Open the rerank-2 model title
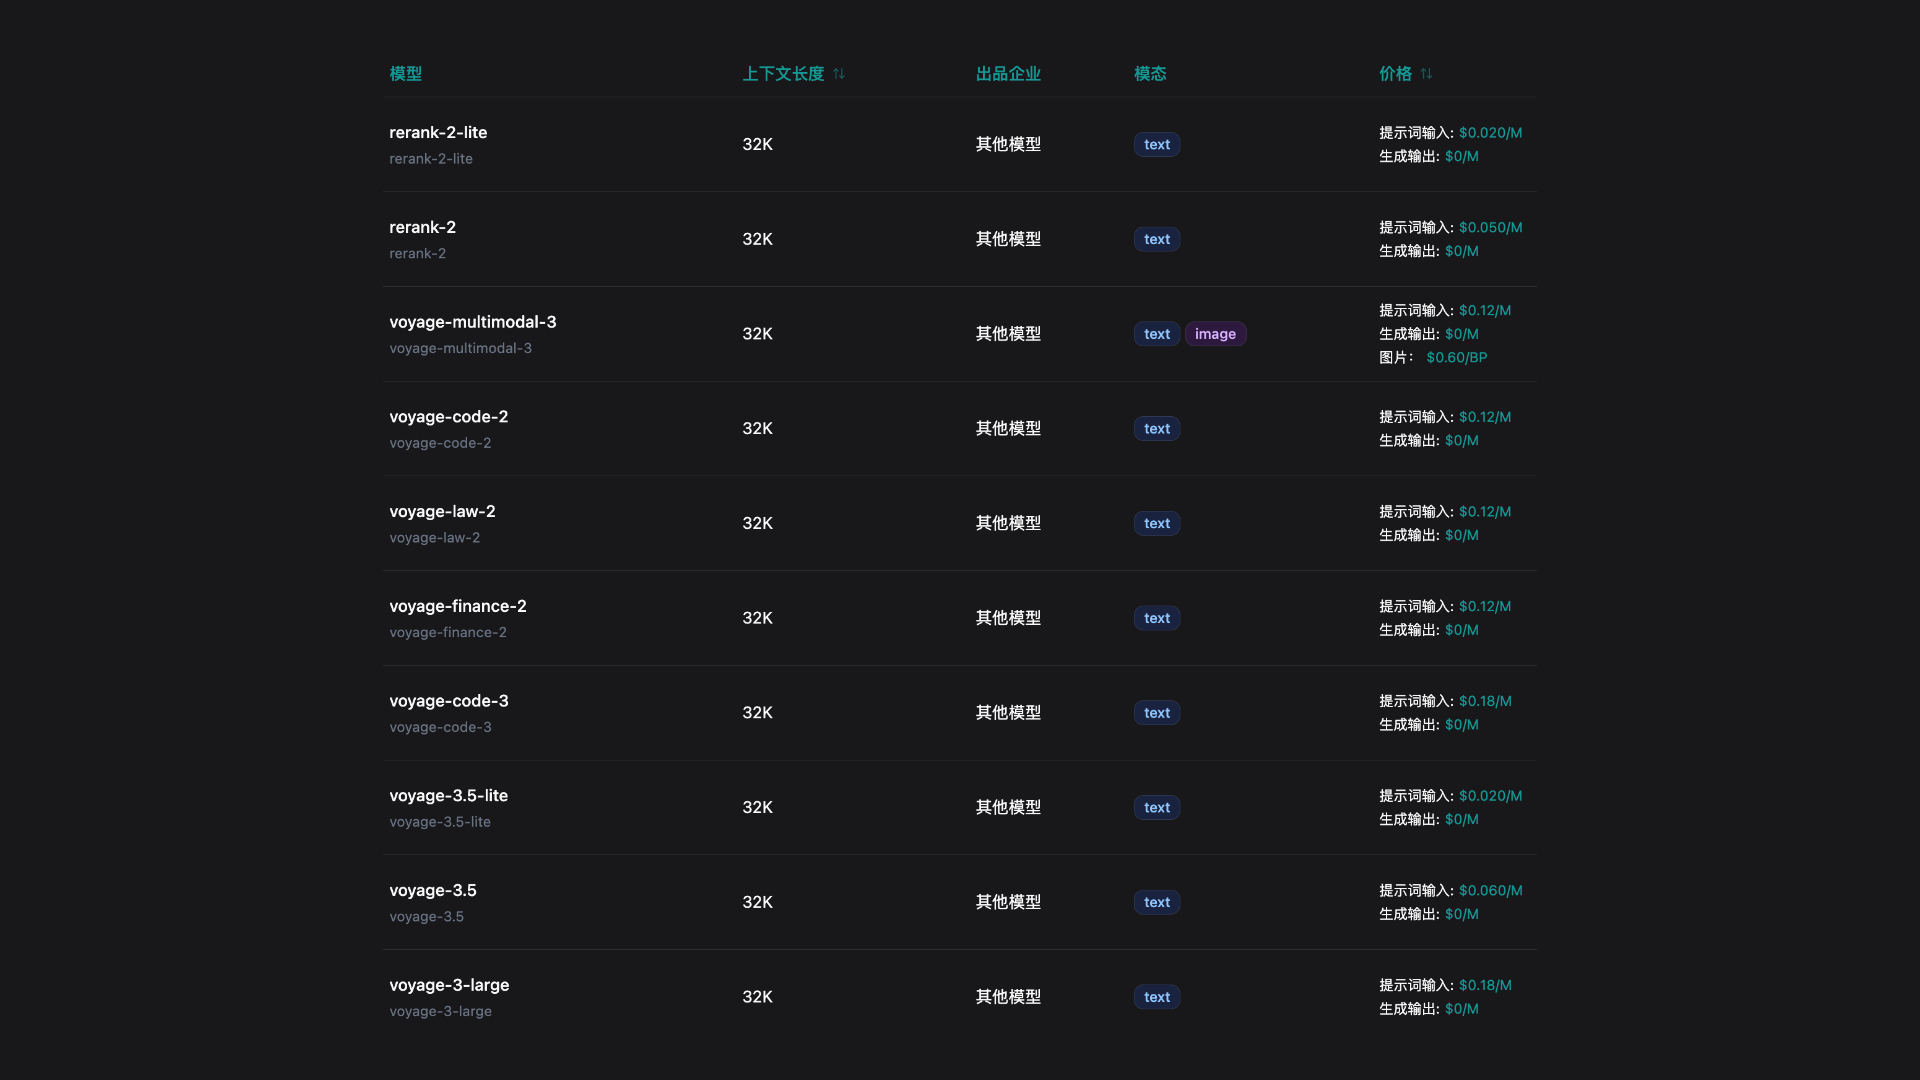The width and height of the screenshot is (1920, 1080). coord(422,227)
